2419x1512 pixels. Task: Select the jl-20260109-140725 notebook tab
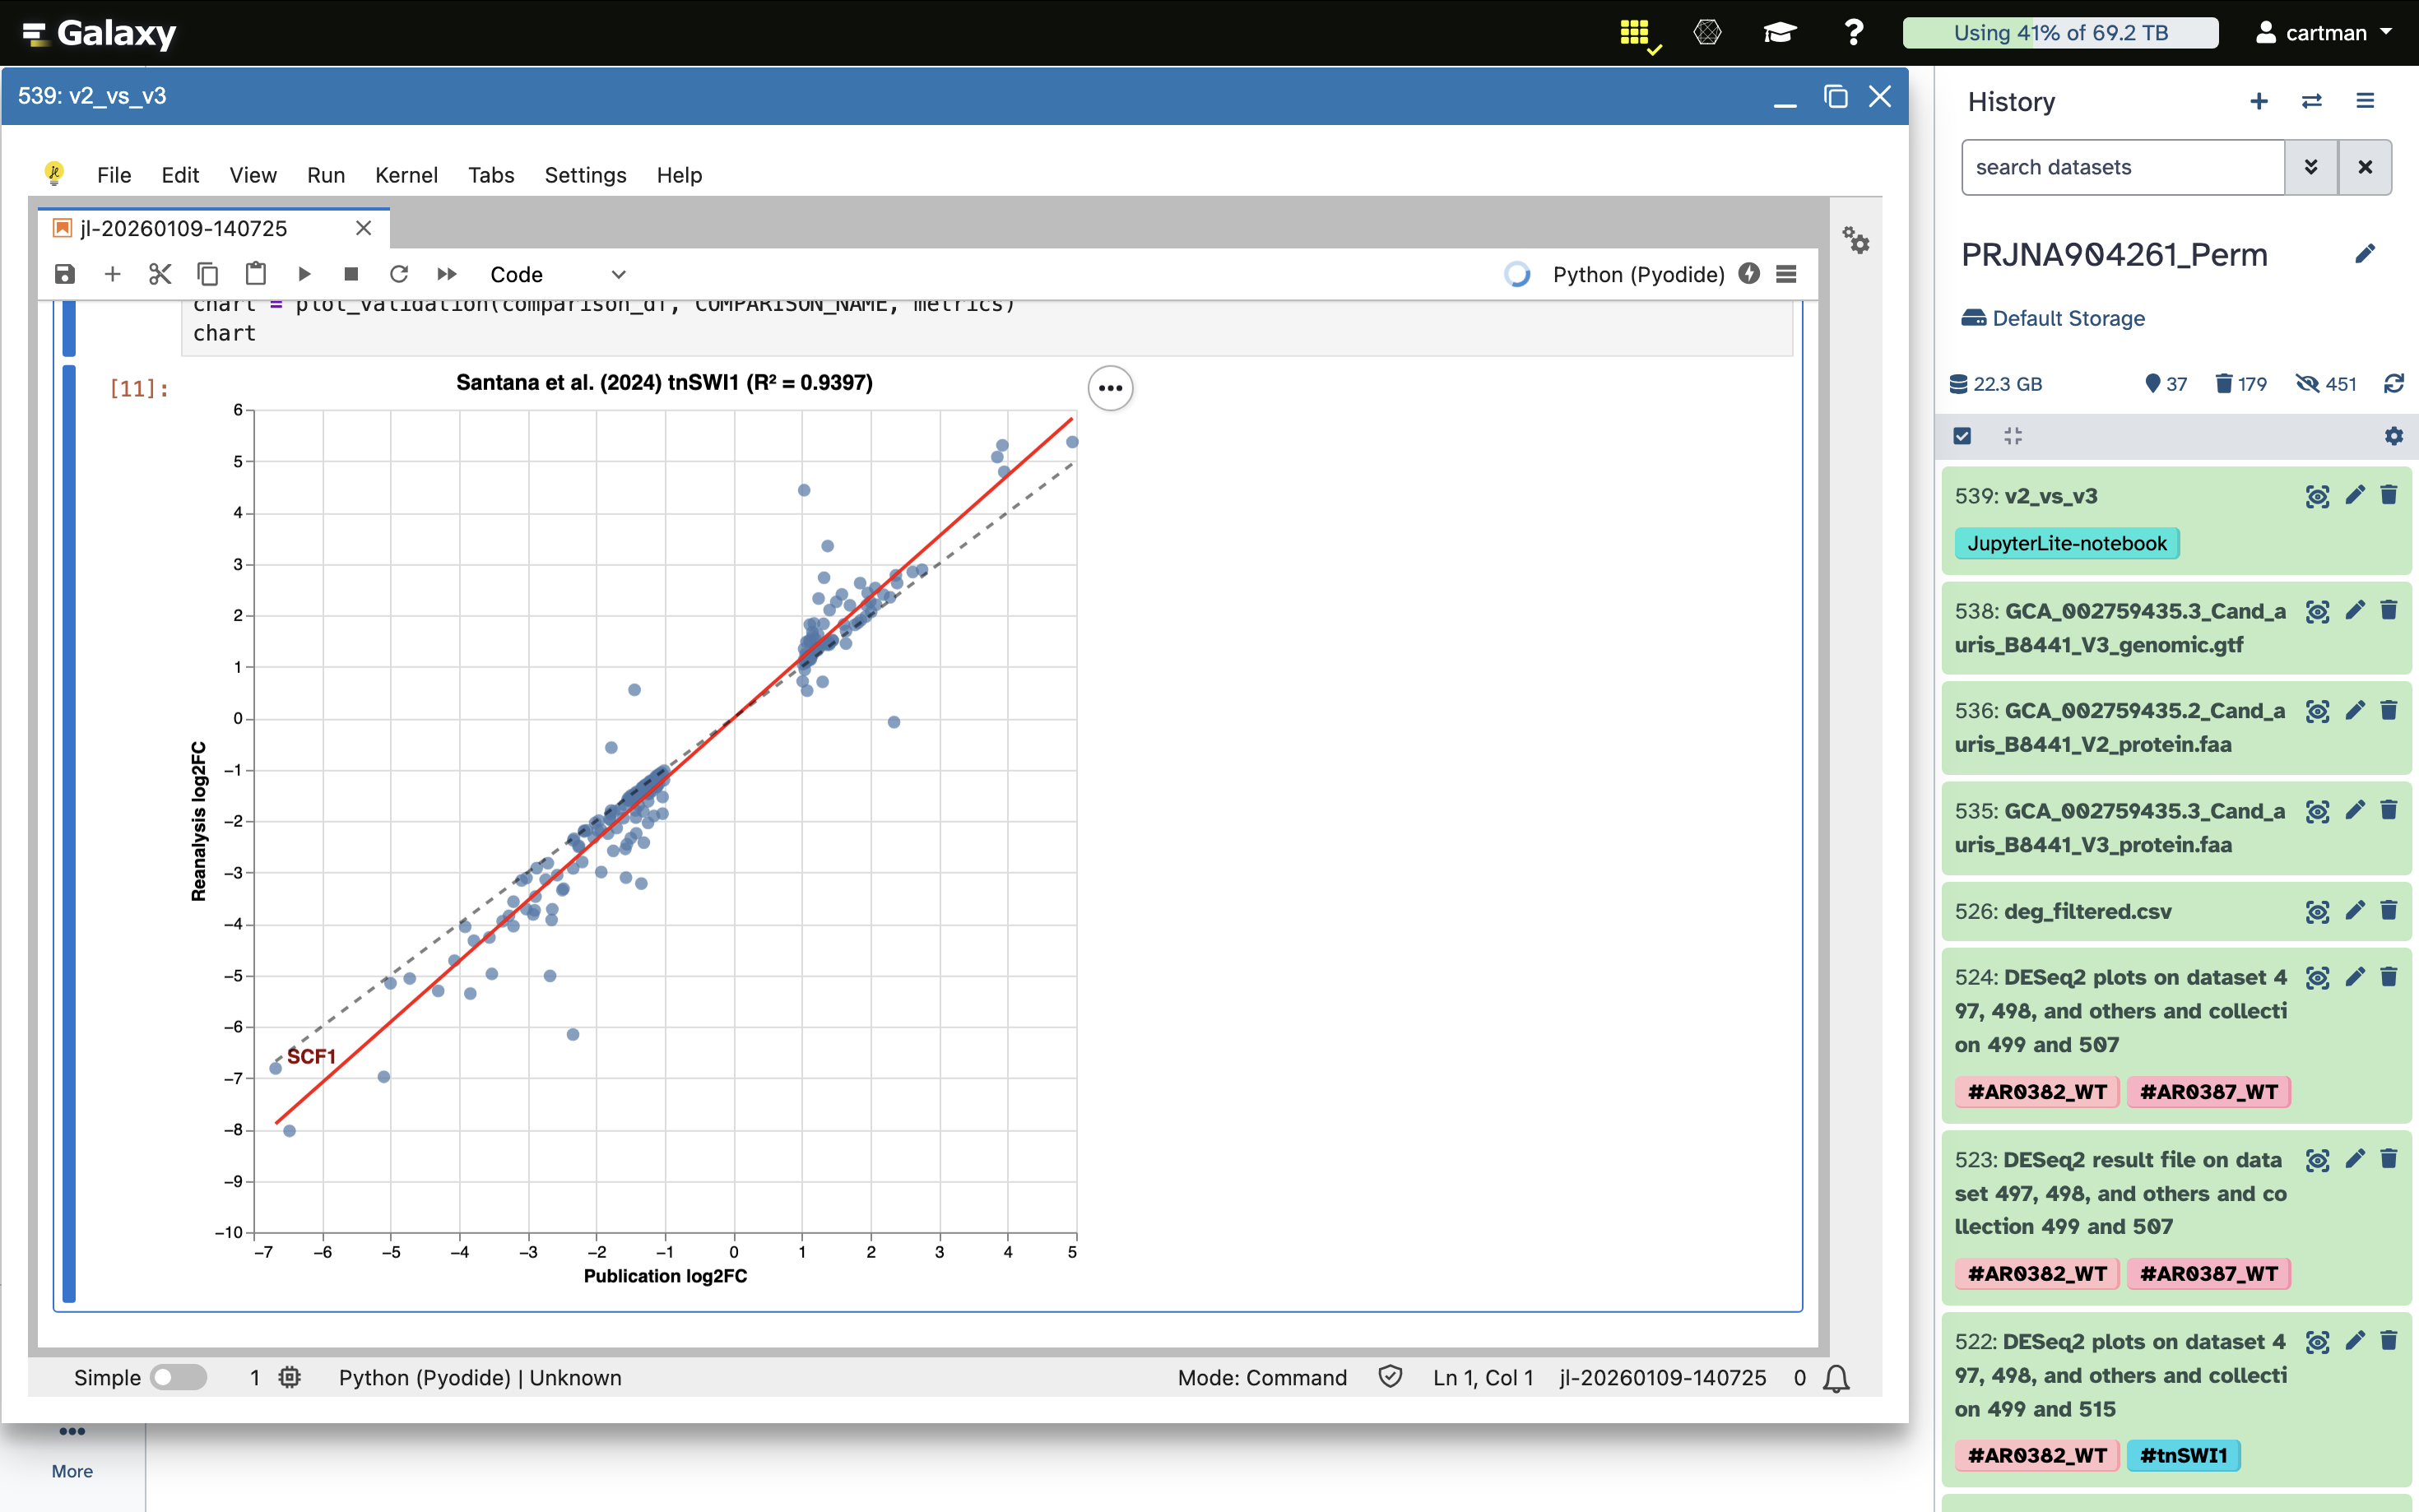tap(184, 228)
